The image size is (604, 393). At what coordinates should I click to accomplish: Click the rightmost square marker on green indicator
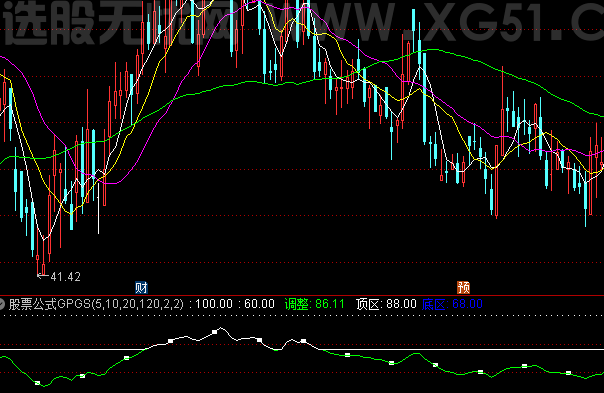568,373
